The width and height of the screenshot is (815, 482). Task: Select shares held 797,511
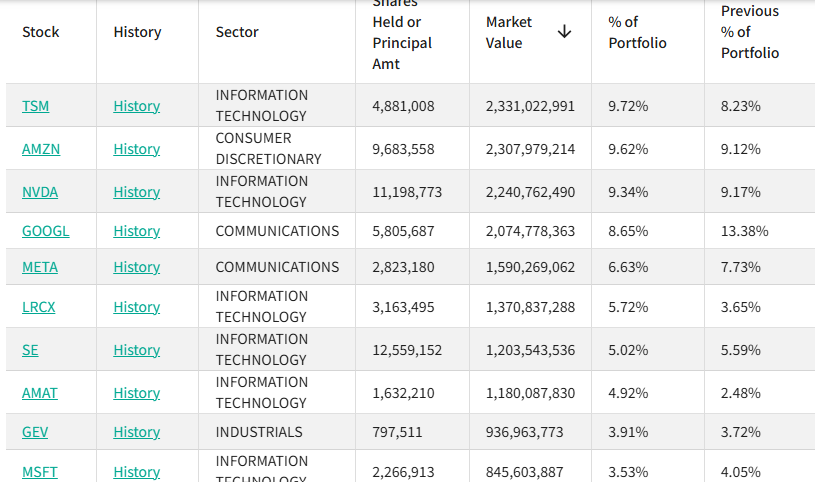tap(398, 433)
